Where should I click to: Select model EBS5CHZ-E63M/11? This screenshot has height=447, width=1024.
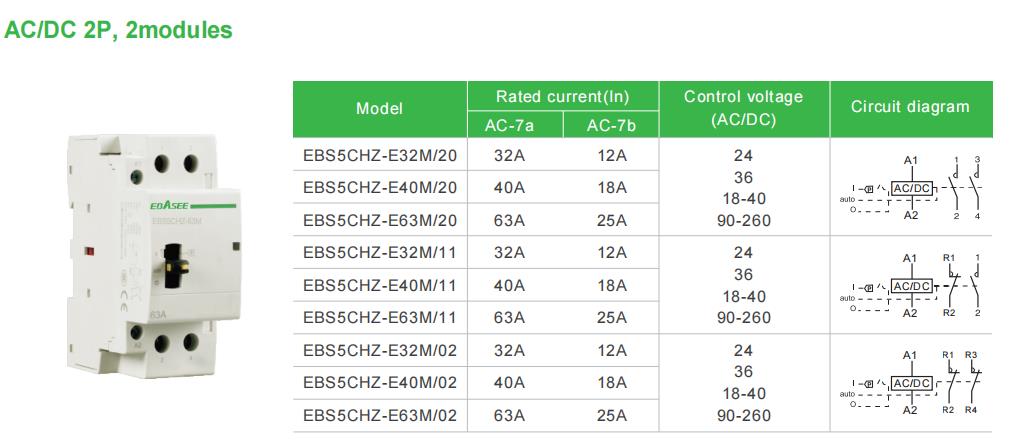pos(380,318)
